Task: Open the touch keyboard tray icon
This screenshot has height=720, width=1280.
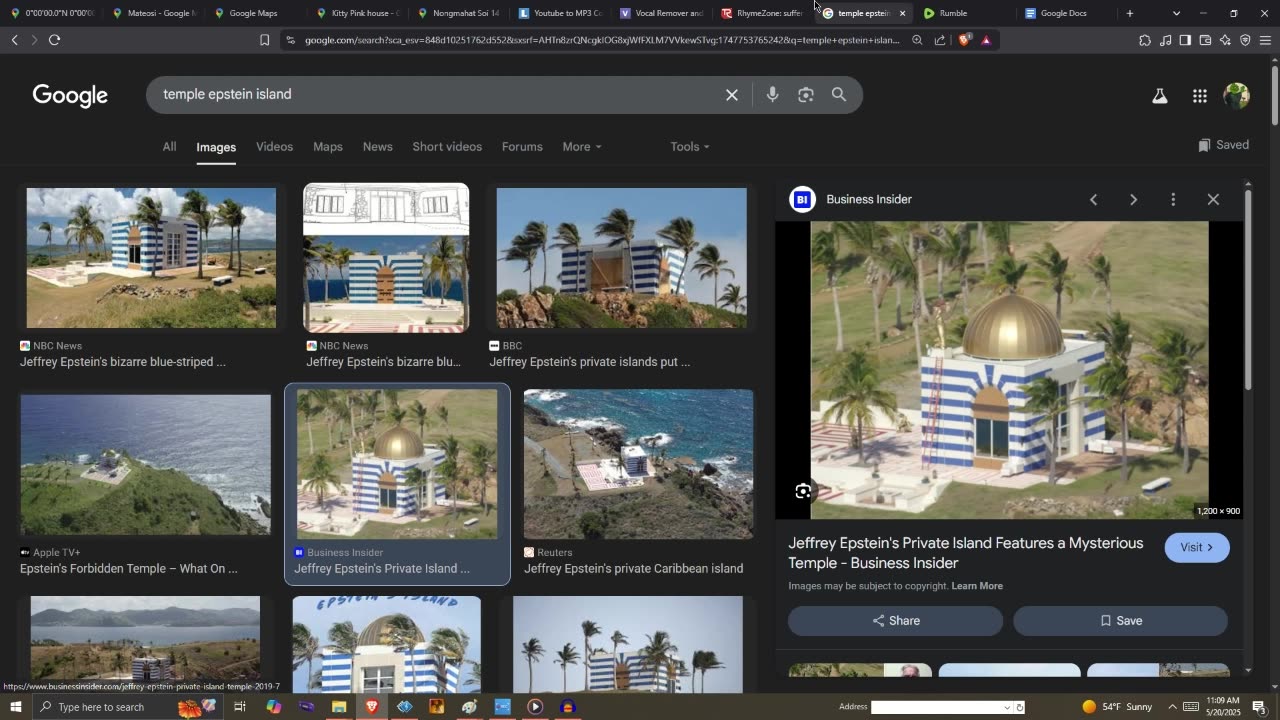Action: pos(1191,707)
